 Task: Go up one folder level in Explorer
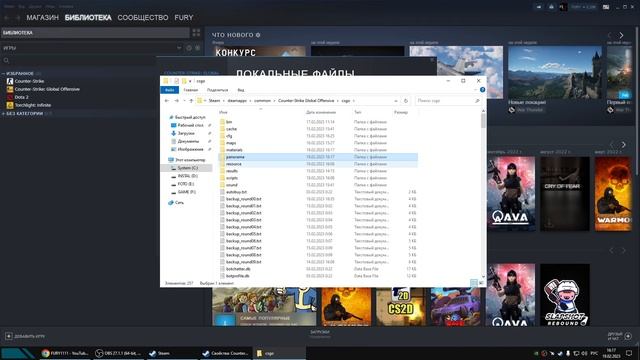click(x=191, y=100)
